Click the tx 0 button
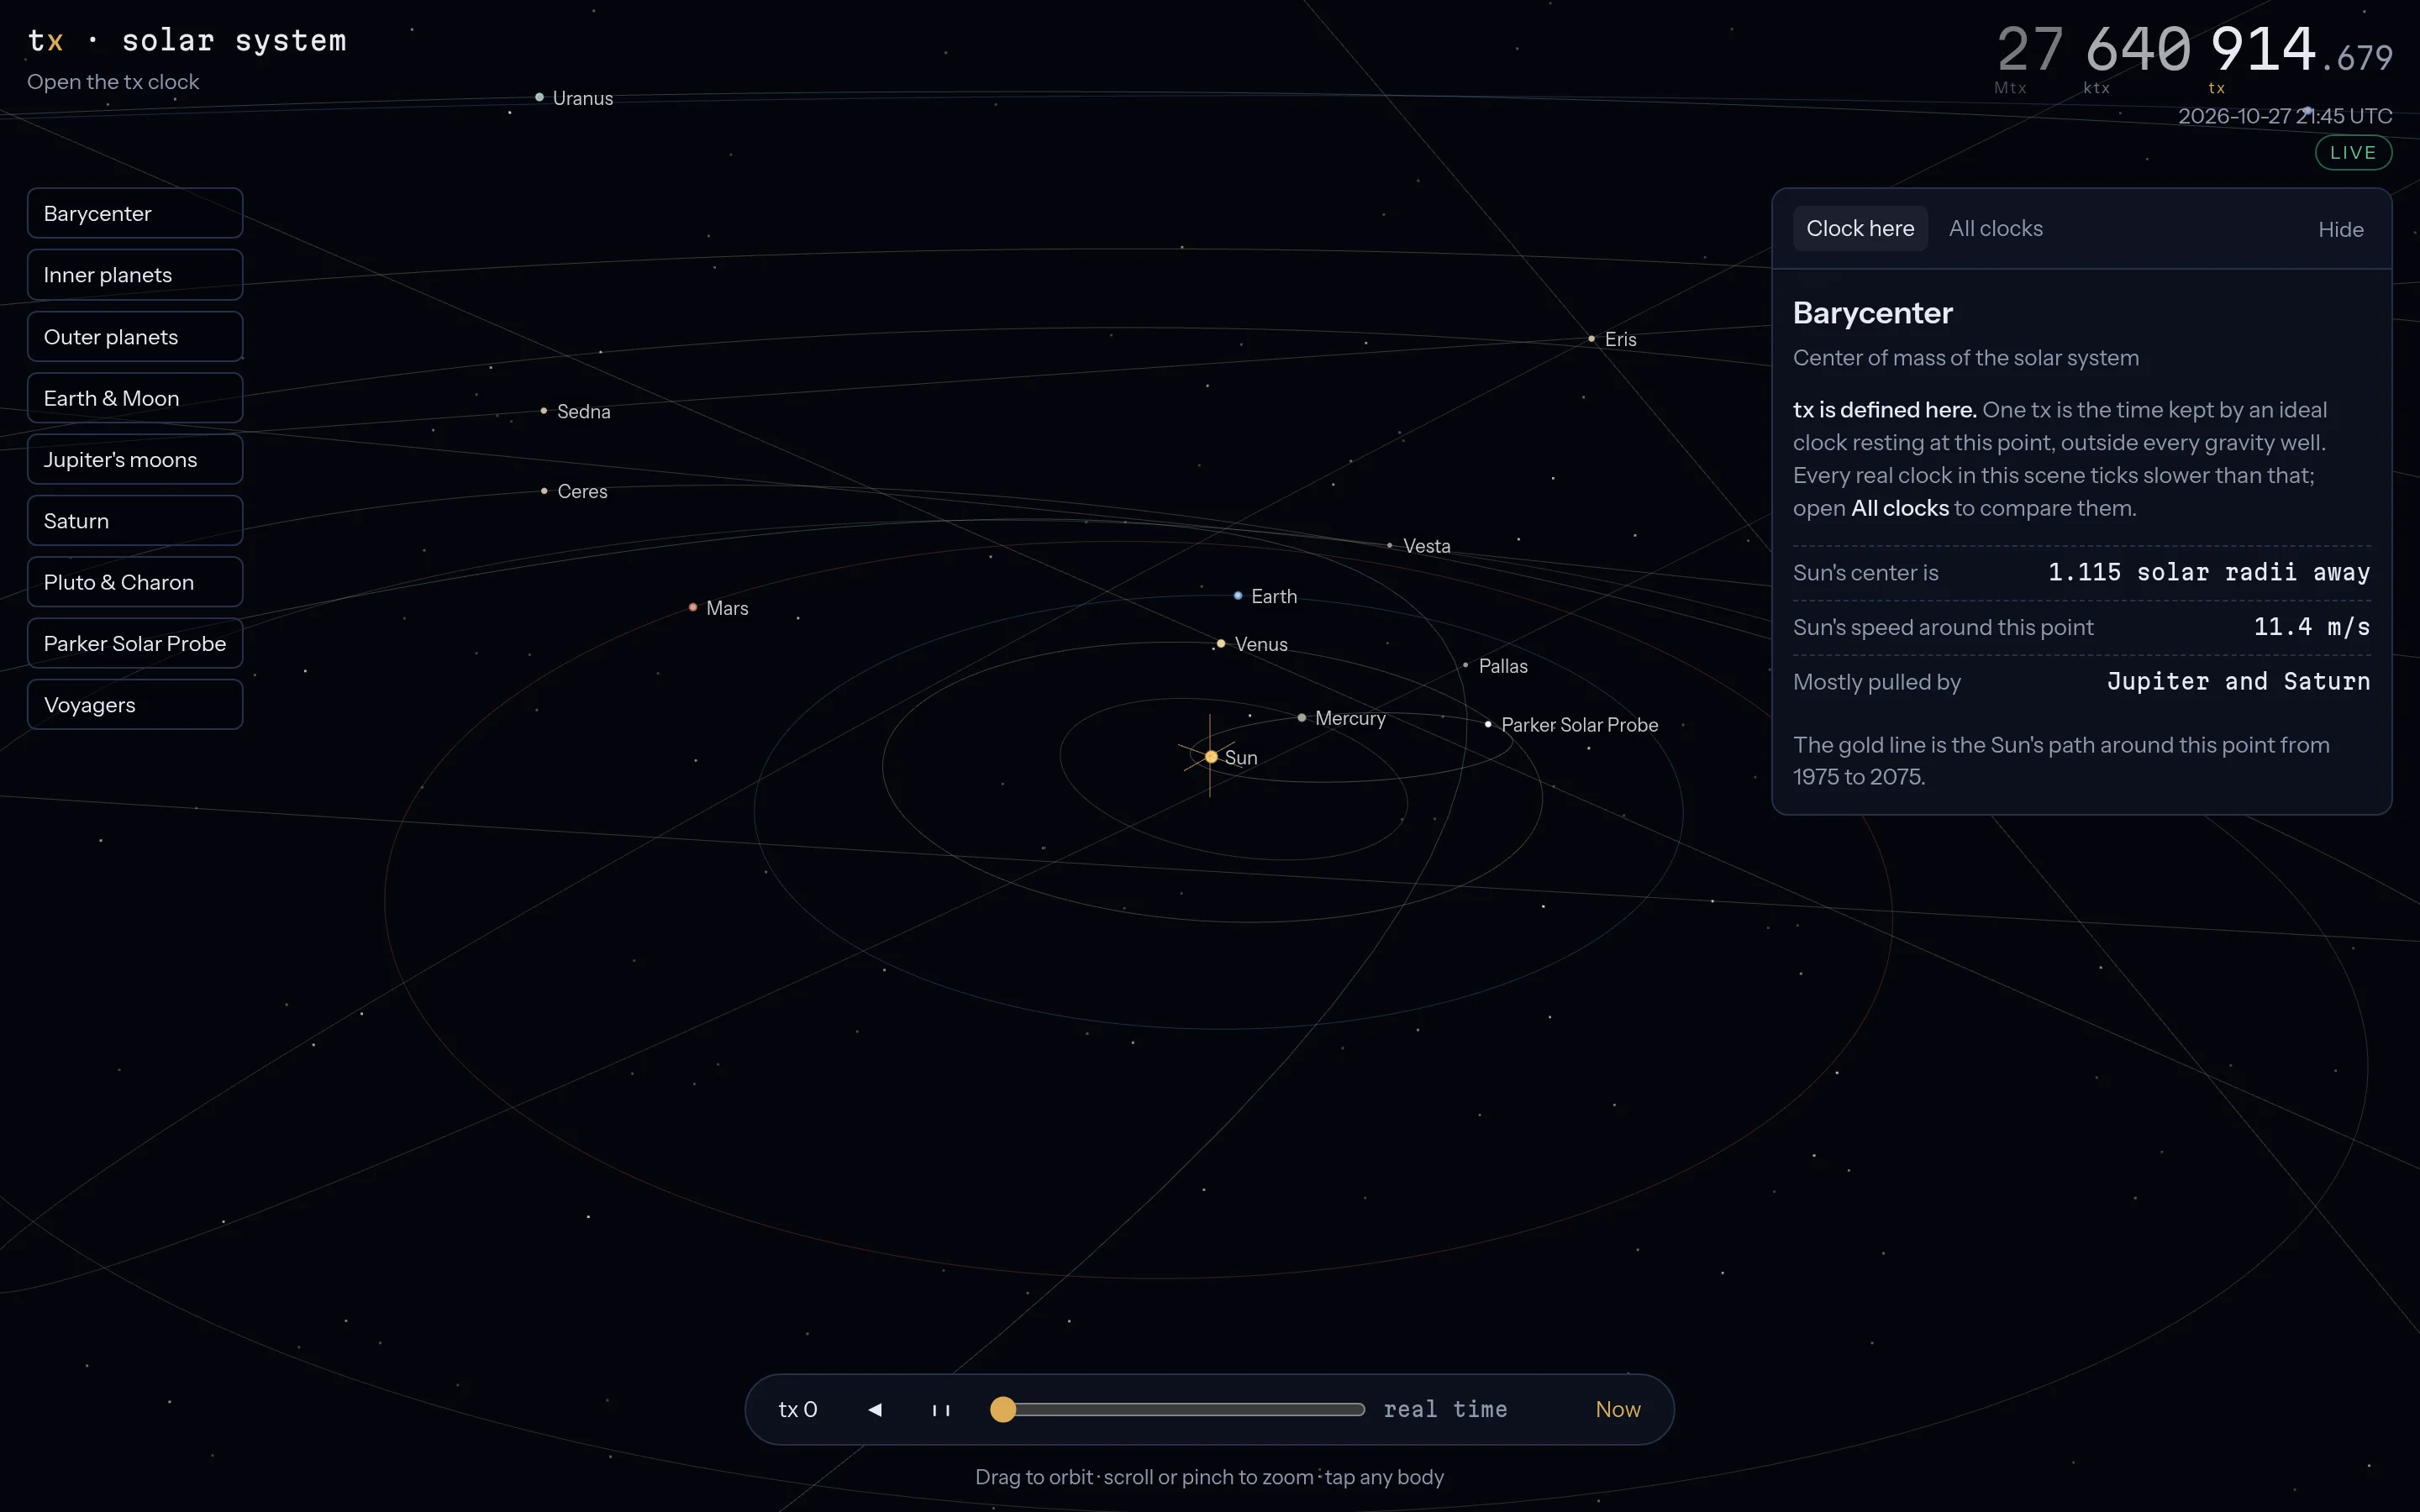2420x1512 pixels. (x=797, y=1409)
